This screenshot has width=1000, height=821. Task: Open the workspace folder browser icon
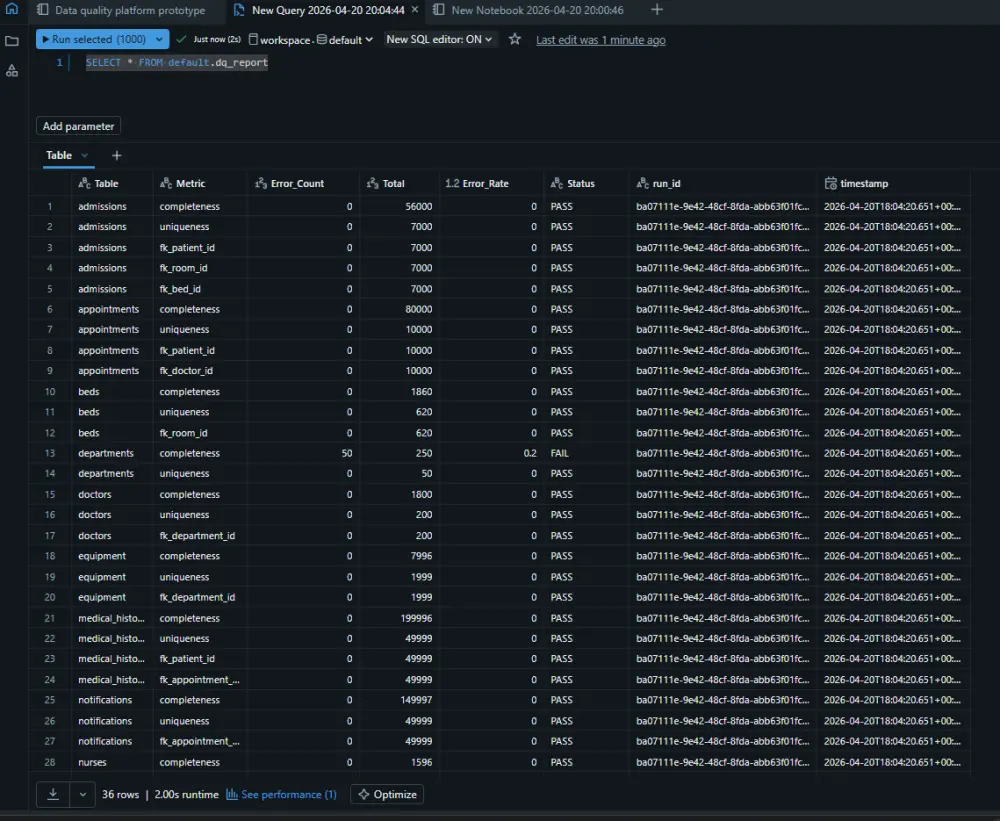click(11, 41)
